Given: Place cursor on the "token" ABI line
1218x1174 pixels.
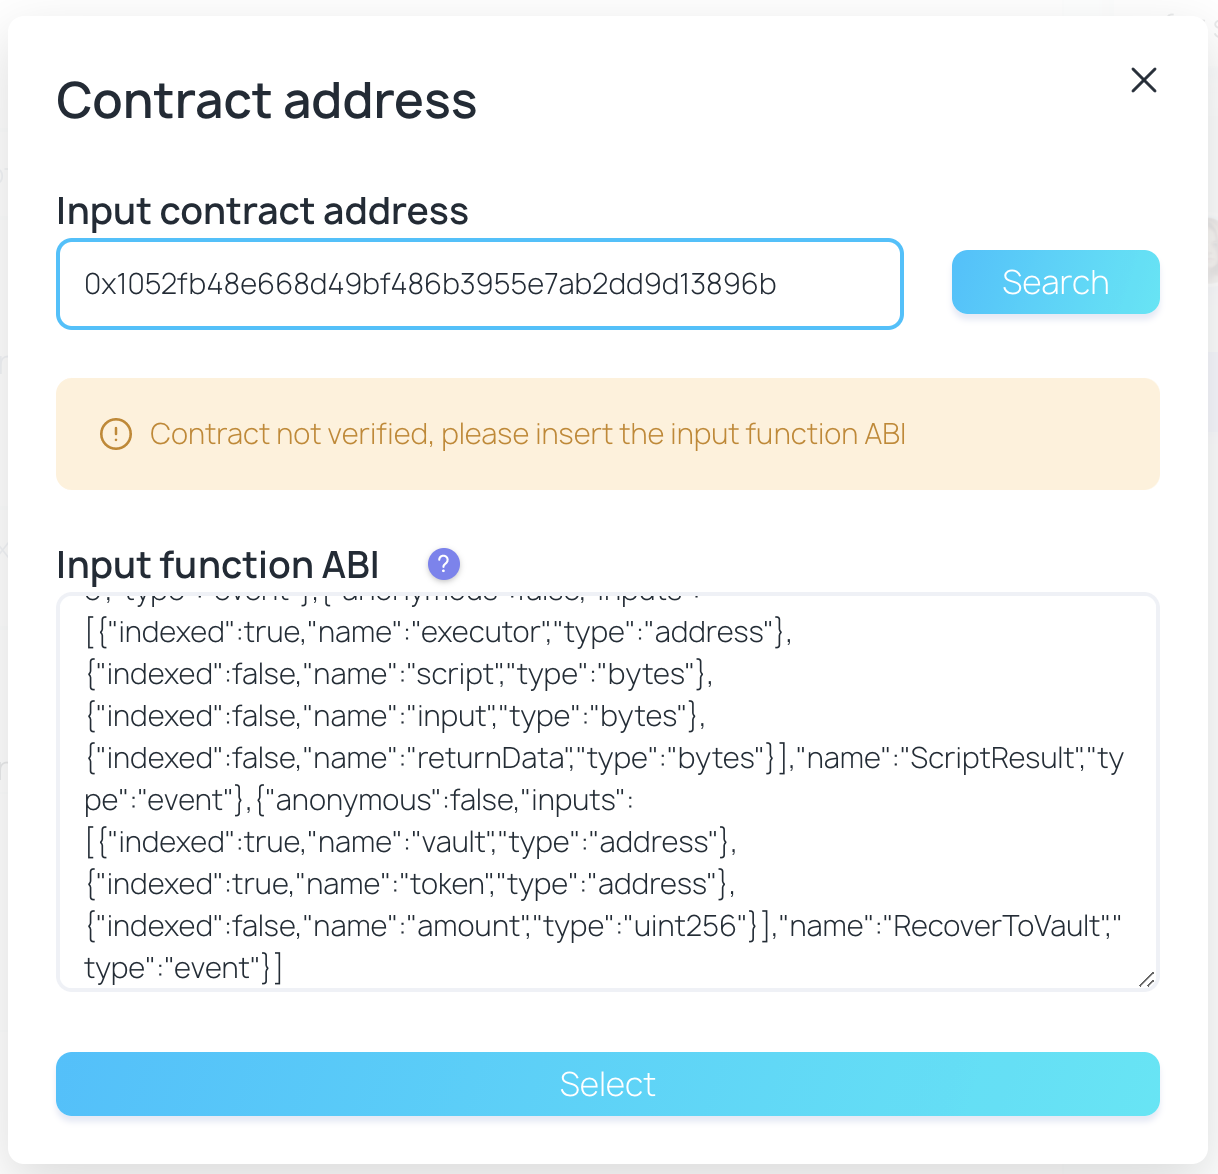Looking at the screenshot, I should [x=410, y=884].
